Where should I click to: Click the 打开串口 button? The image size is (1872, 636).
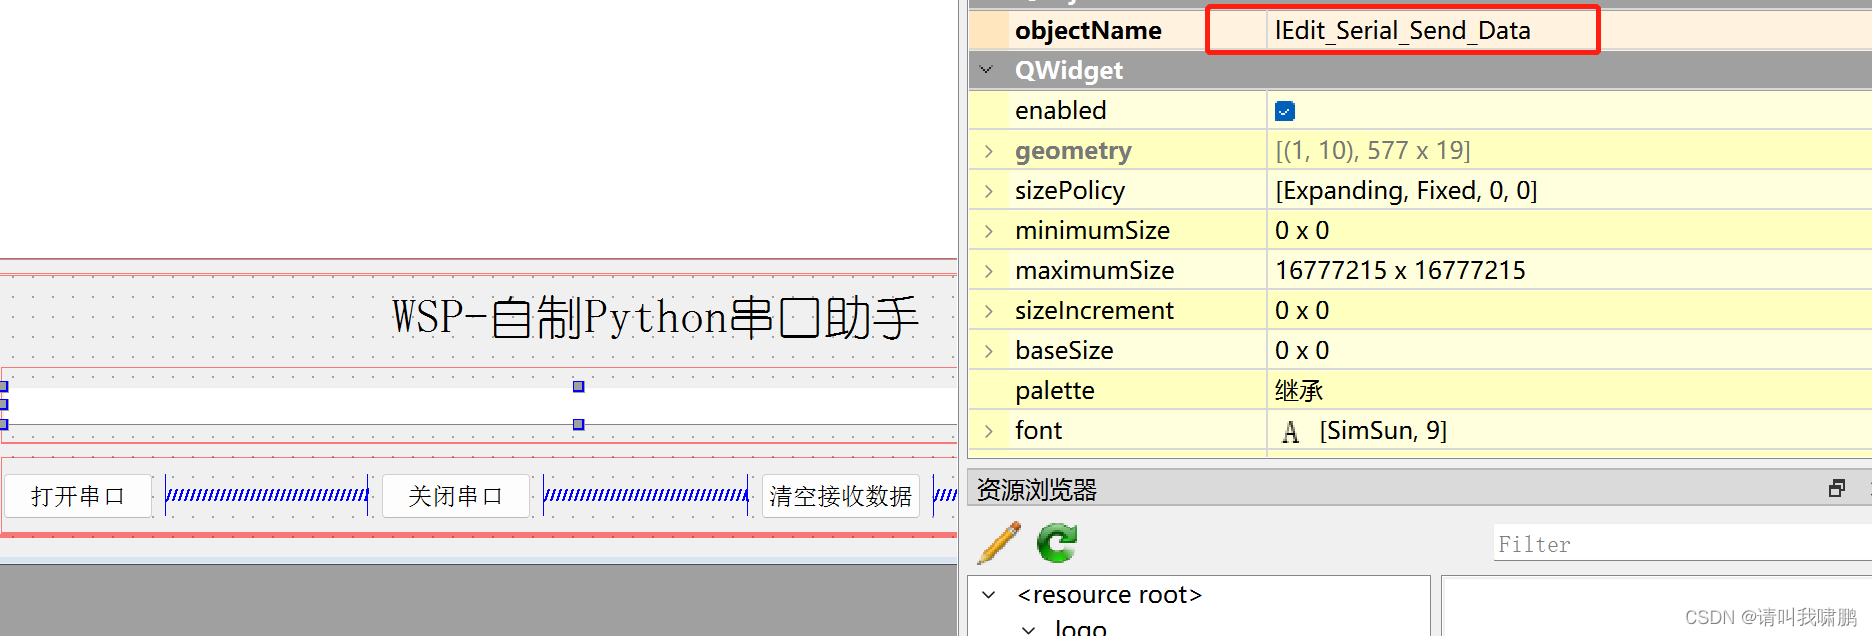click(78, 496)
